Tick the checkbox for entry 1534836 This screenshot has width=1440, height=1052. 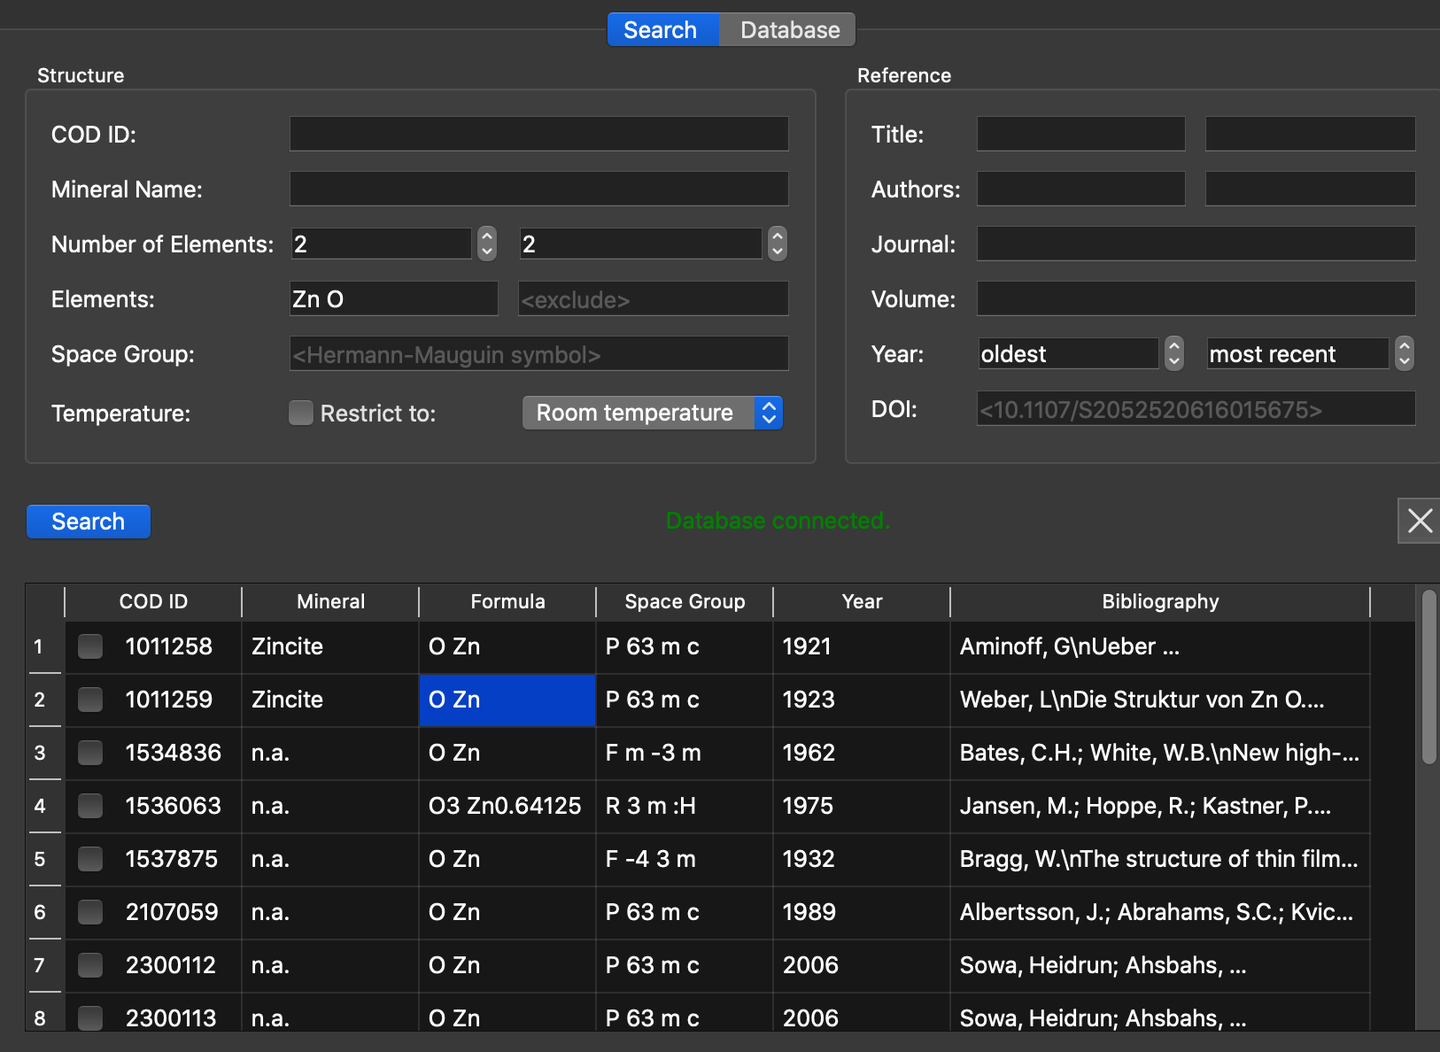tap(91, 753)
